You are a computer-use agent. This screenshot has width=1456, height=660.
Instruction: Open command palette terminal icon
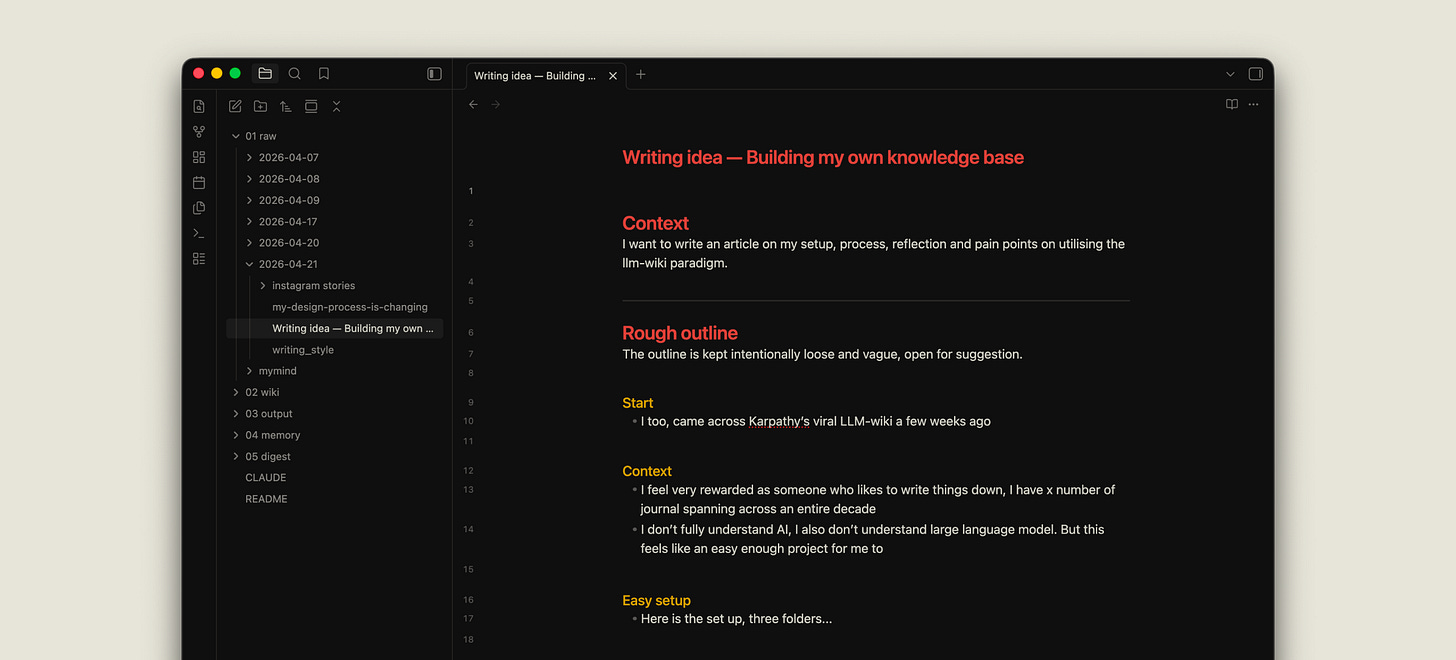pos(199,233)
